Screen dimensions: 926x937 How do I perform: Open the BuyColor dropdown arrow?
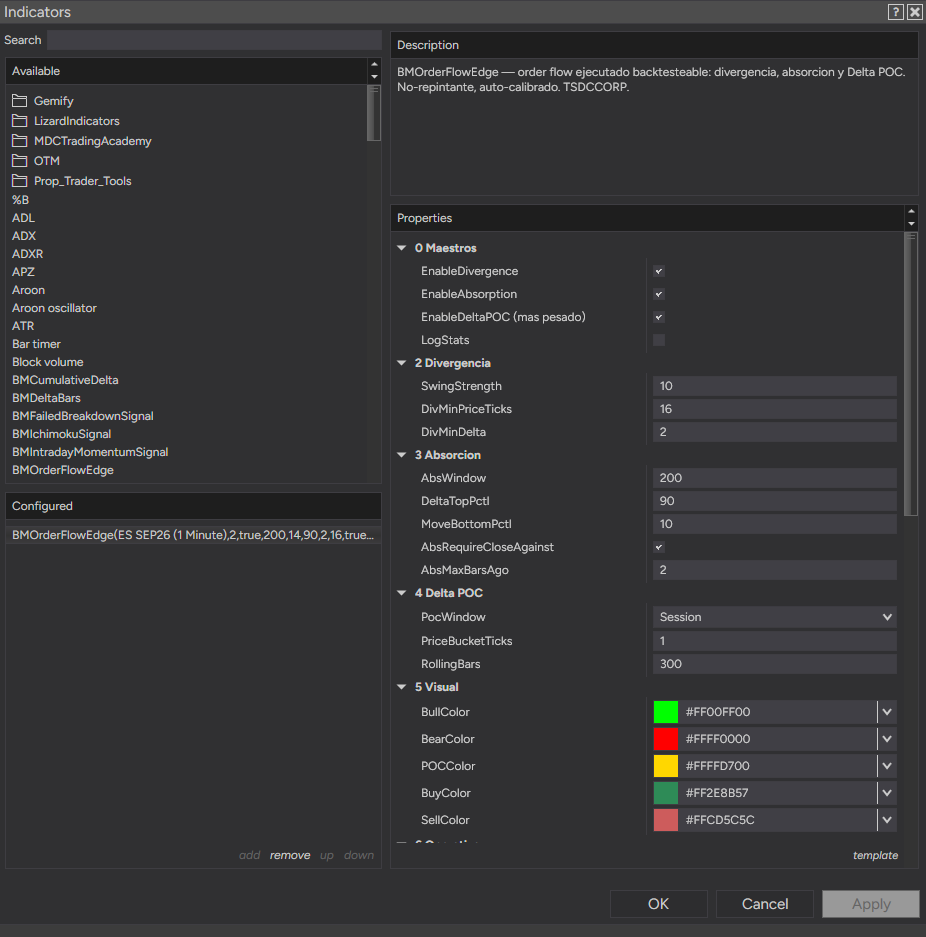click(x=887, y=793)
